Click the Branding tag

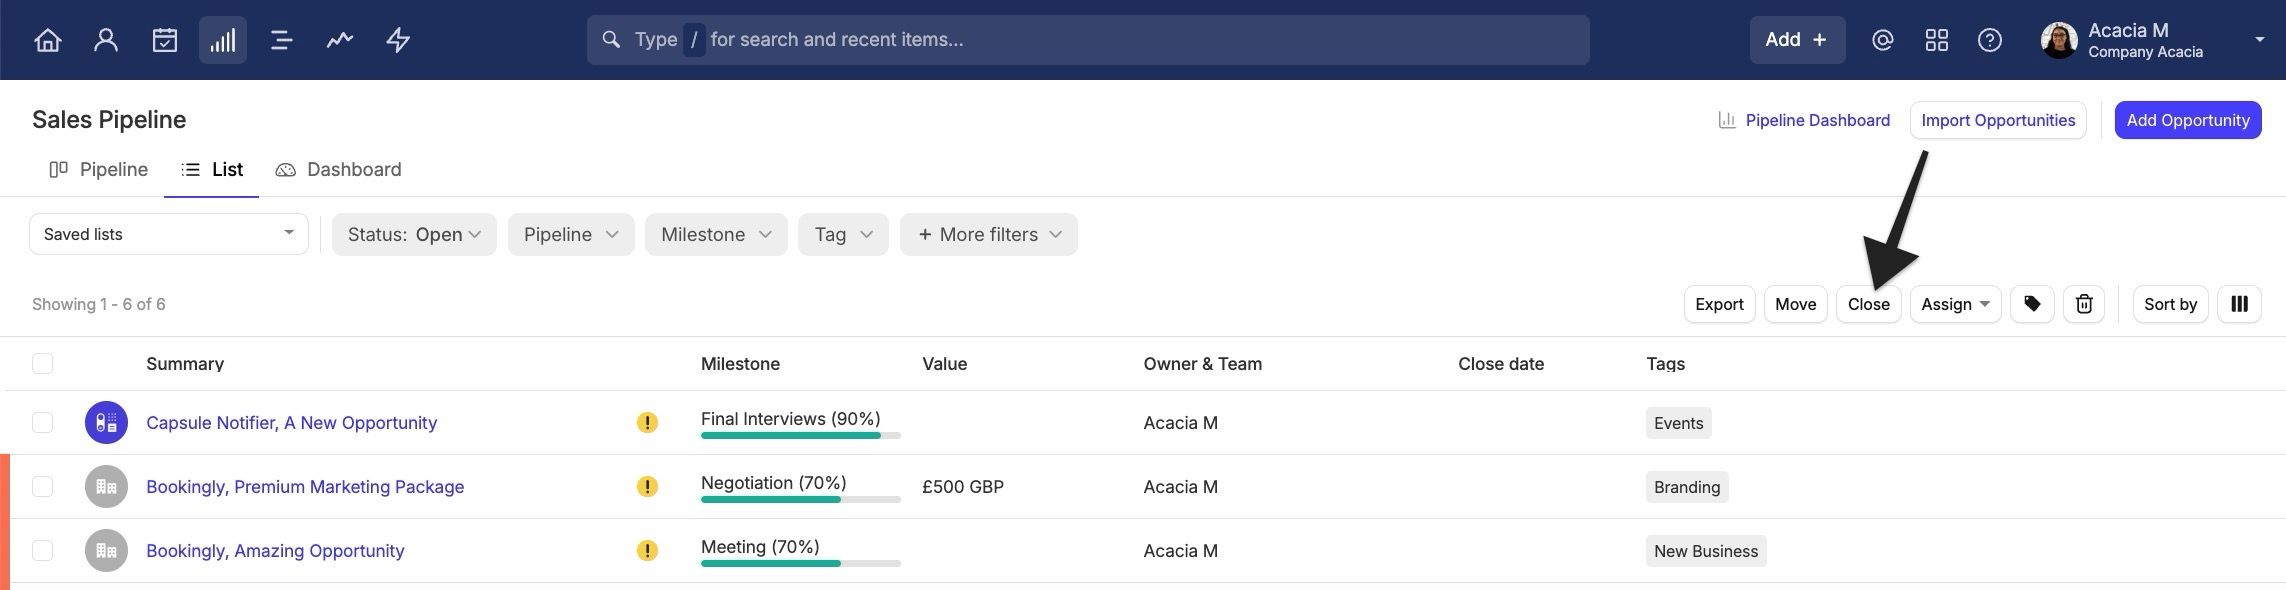[x=1687, y=487]
